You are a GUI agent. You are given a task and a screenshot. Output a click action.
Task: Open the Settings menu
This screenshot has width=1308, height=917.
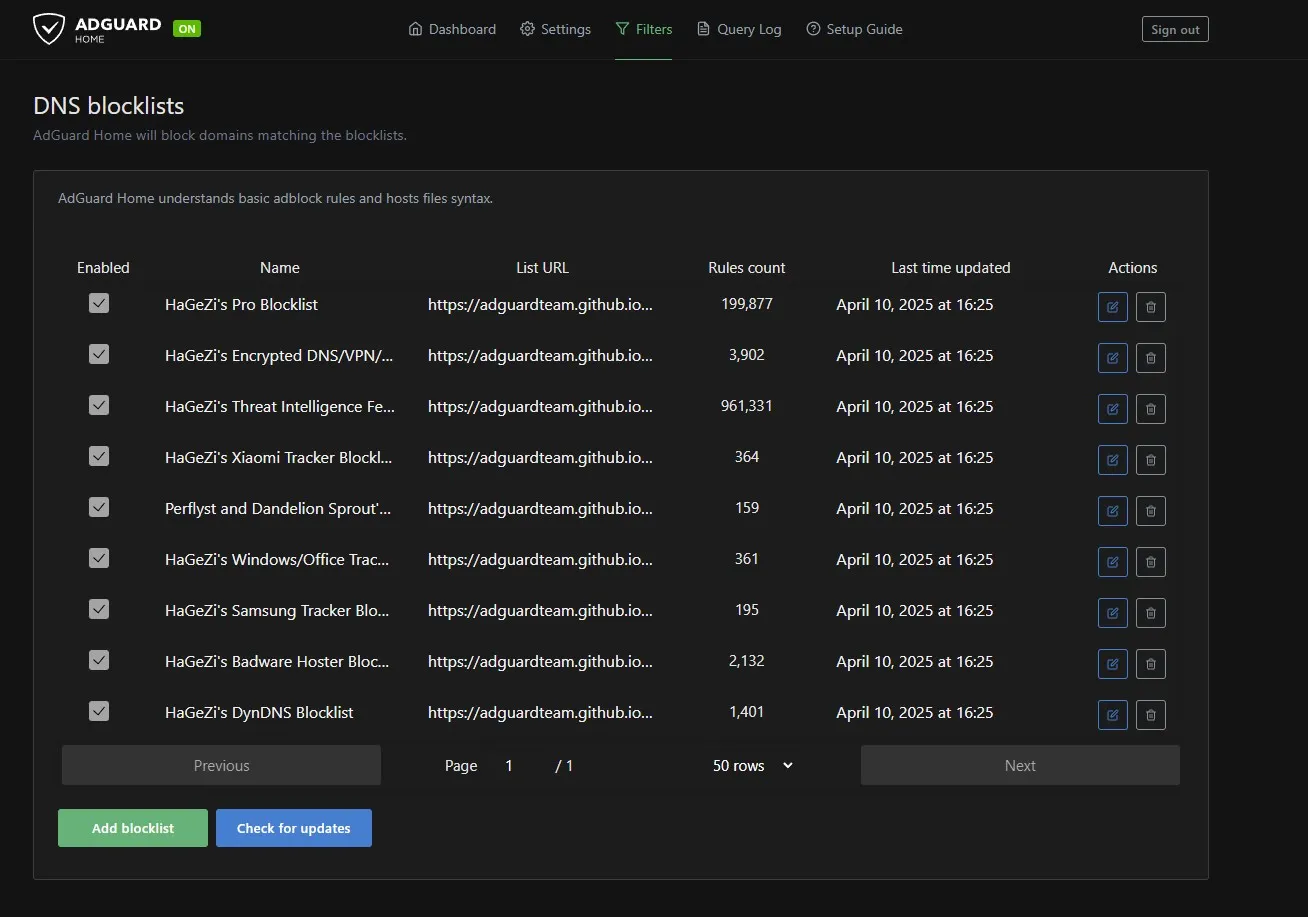[x=555, y=29]
